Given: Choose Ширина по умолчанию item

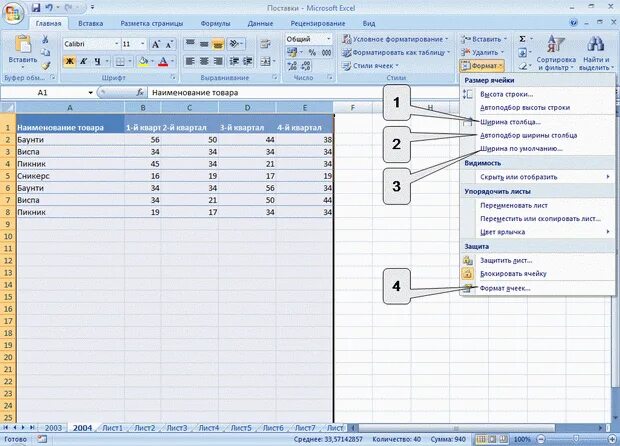Looking at the screenshot, I should 538,149.
